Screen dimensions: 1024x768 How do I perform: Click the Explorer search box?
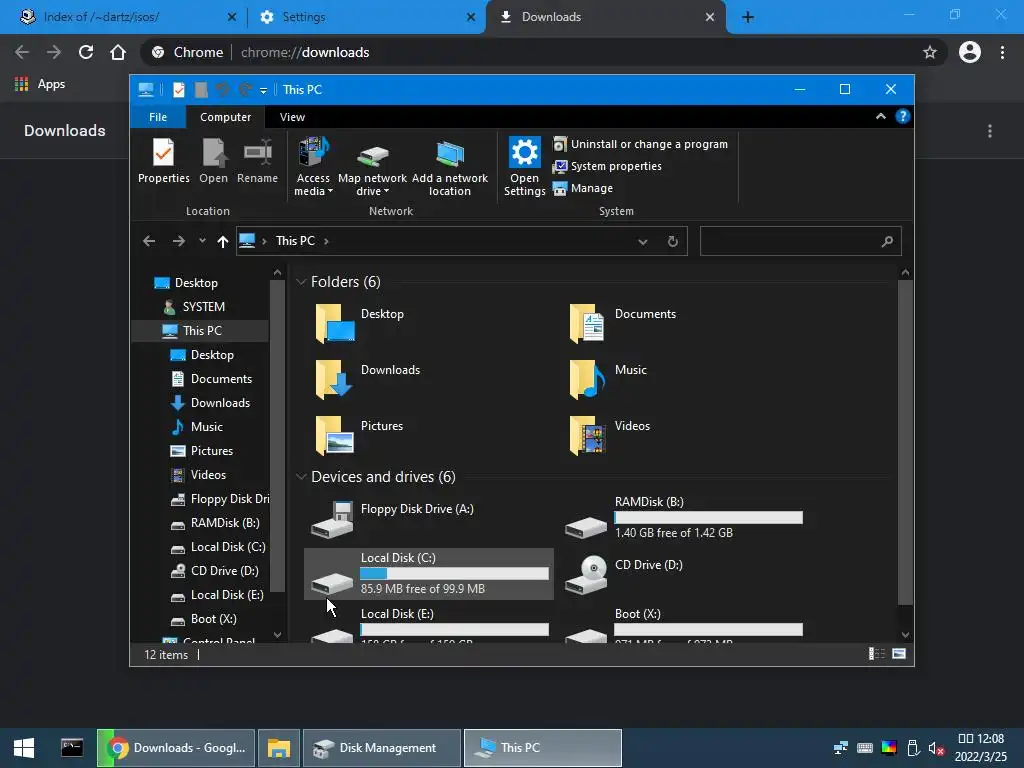pyautogui.click(x=801, y=241)
